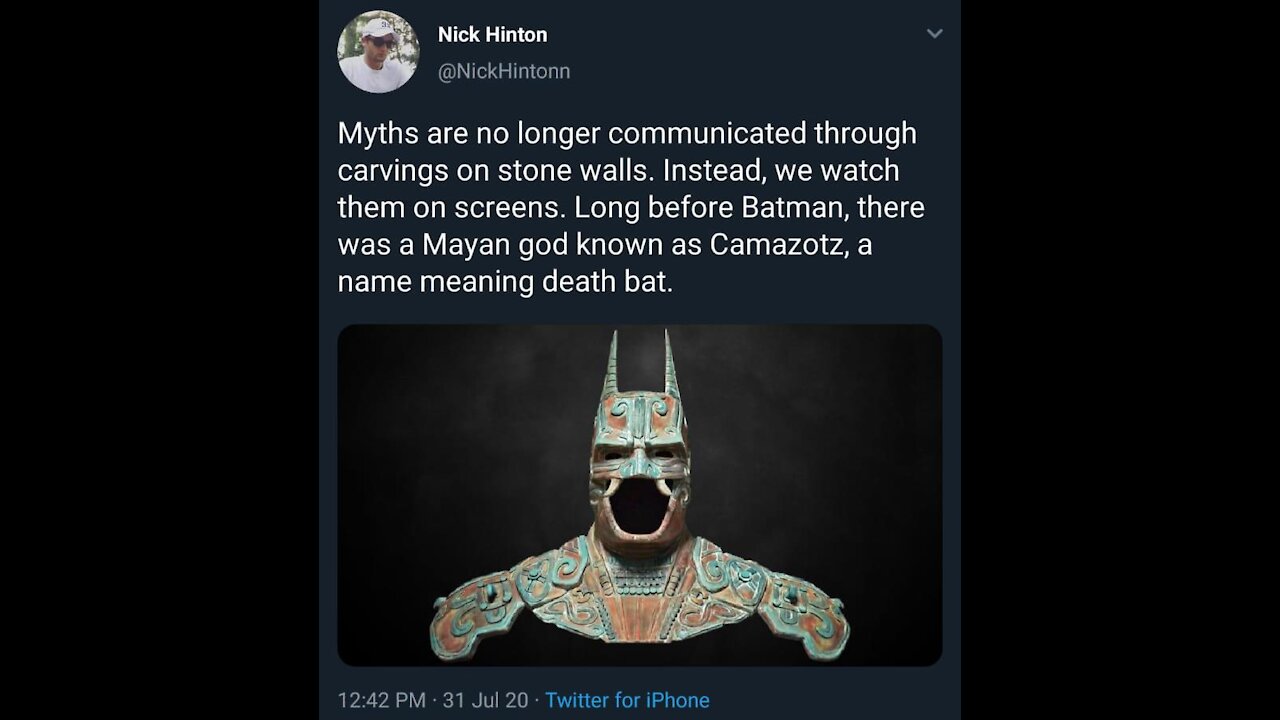Image resolution: width=1280 pixels, height=720 pixels.
Task: Open the Camazotz bat sculpture image
Action: click(x=640, y=495)
